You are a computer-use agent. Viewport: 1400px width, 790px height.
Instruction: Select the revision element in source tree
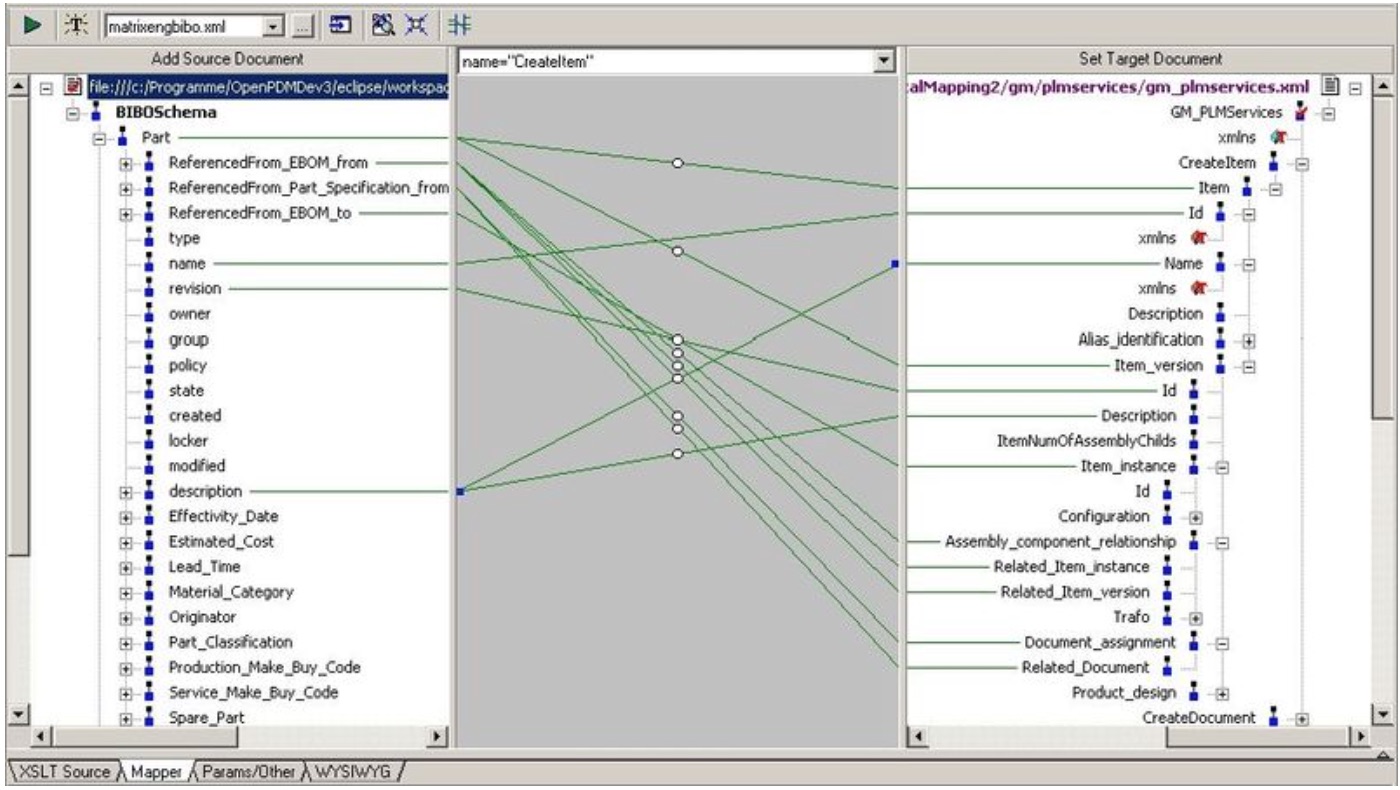[195, 289]
